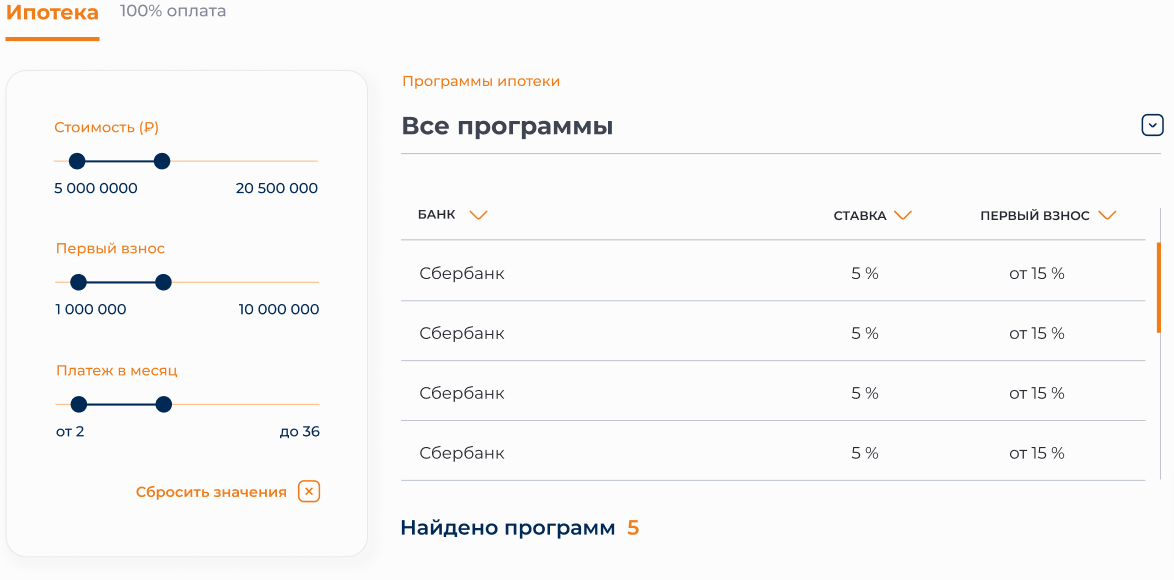1174x580 pixels.
Task: Open the Все программы dropdown chevron icon
Action: tap(1152, 125)
